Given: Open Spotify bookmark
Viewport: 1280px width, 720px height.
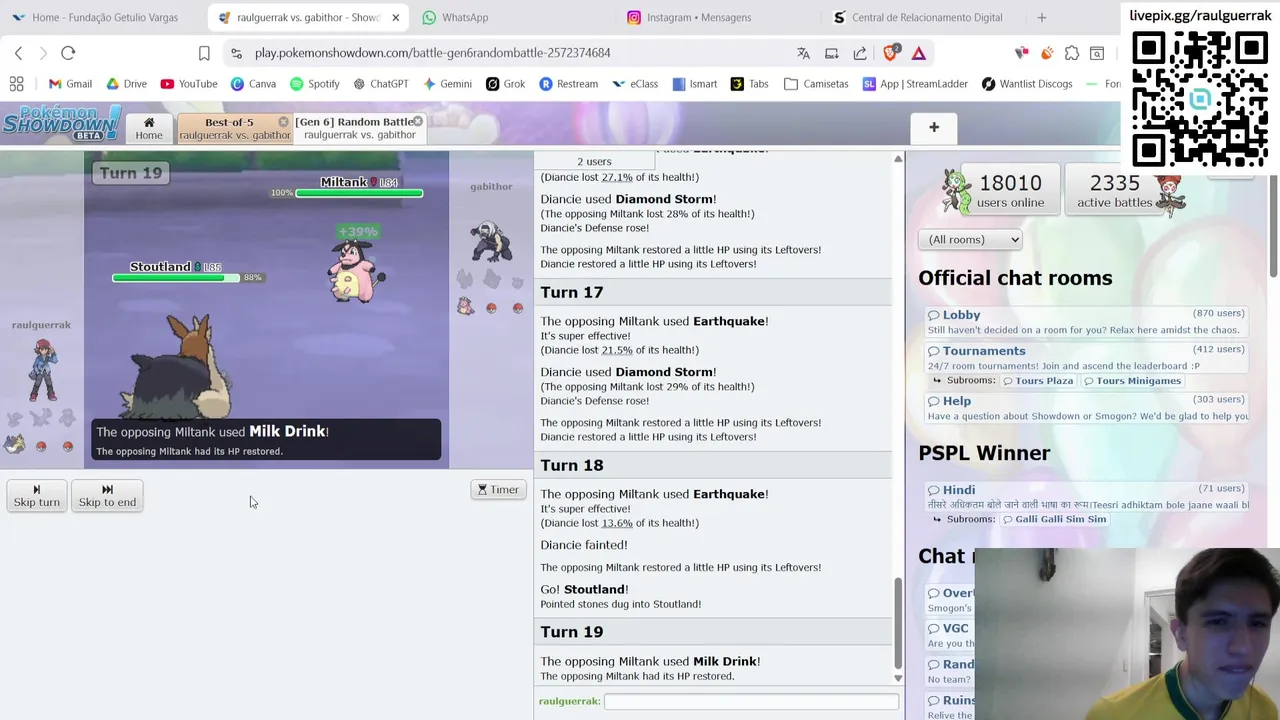Looking at the screenshot, I should pos(315,84).
